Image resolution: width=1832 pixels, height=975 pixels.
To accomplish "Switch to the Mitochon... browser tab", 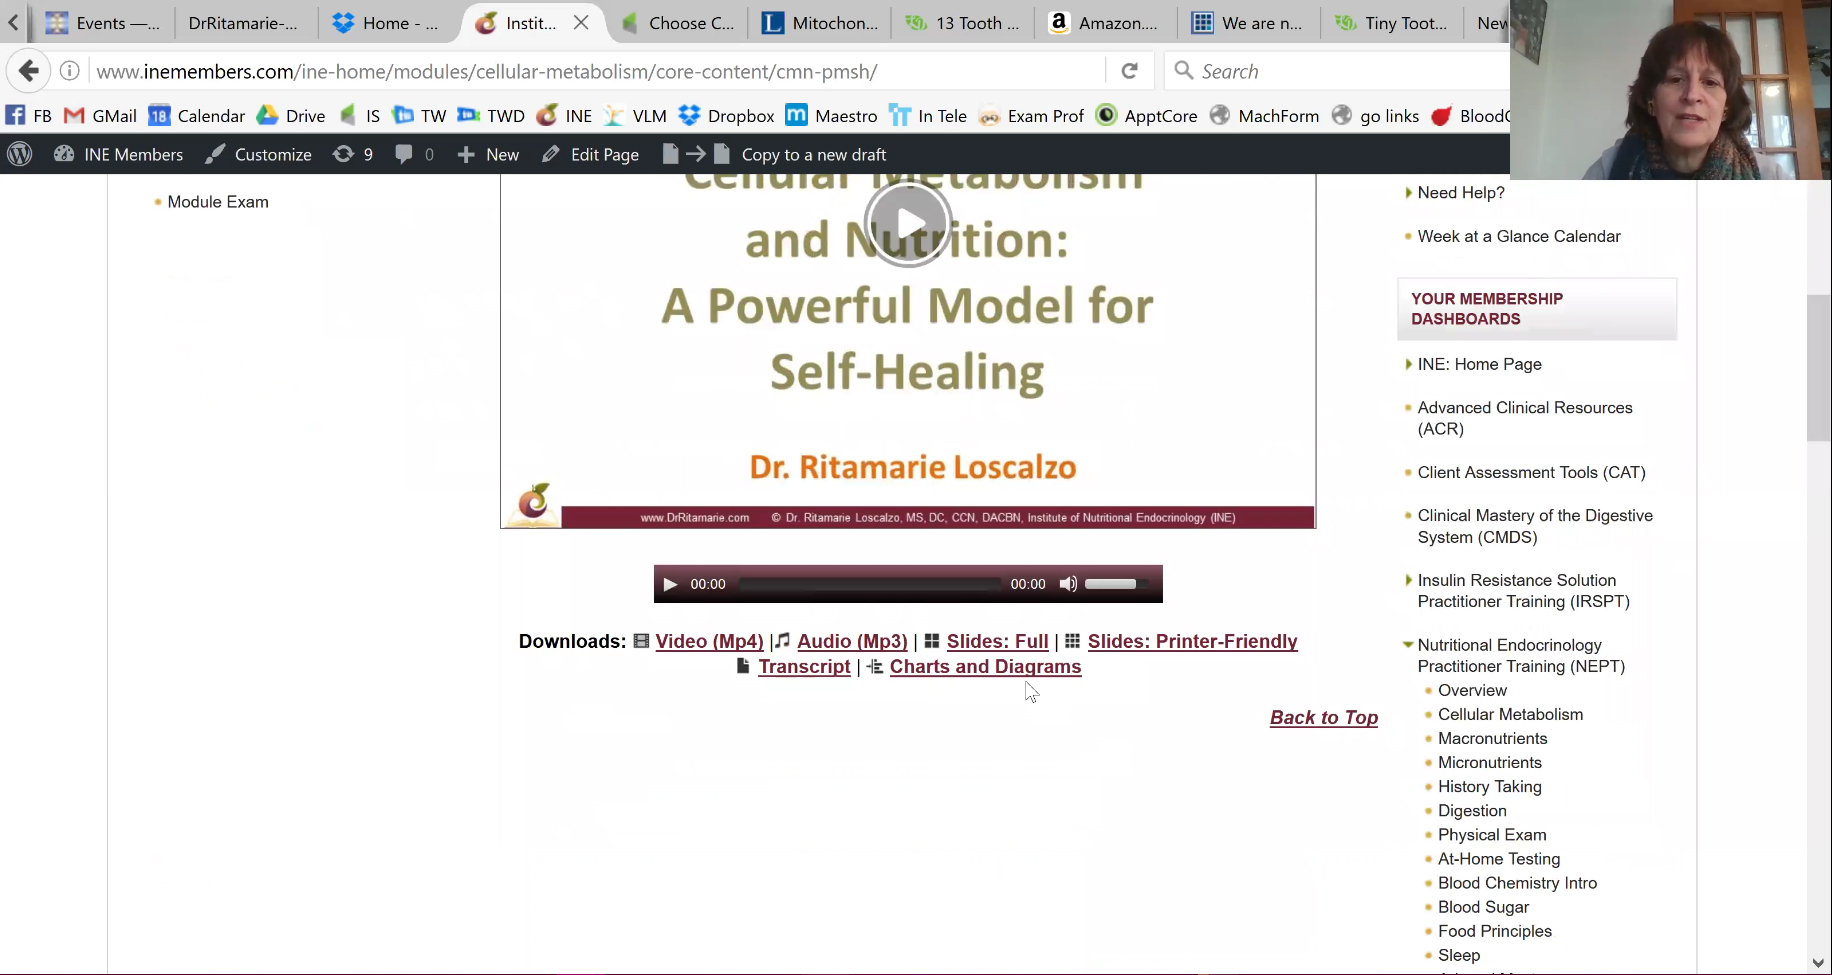I will coord(820,23).
